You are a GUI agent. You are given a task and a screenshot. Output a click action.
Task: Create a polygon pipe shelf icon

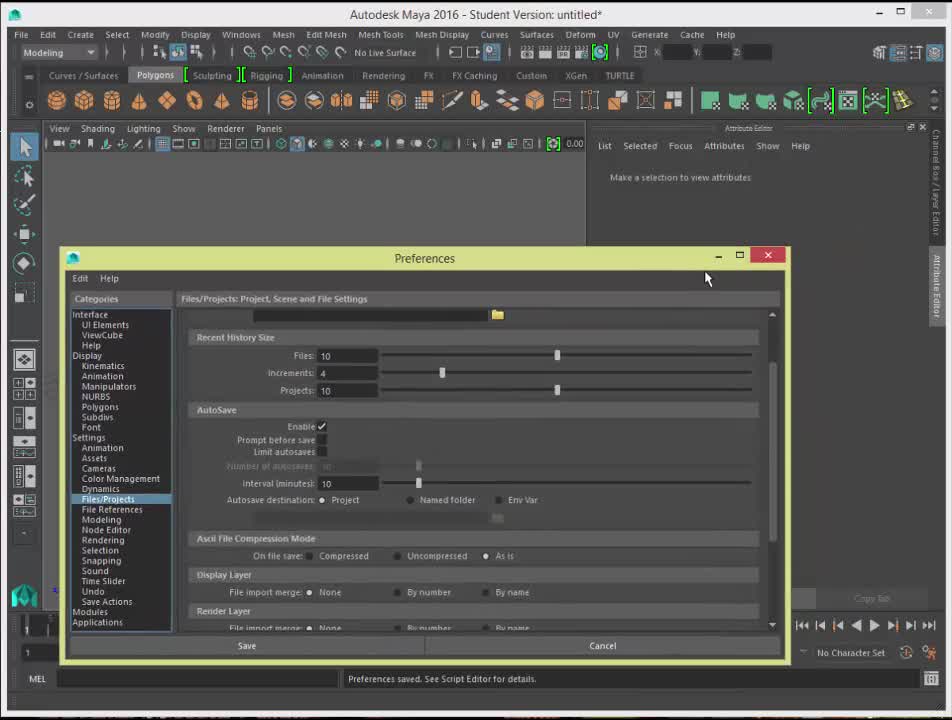coord(250,101)
